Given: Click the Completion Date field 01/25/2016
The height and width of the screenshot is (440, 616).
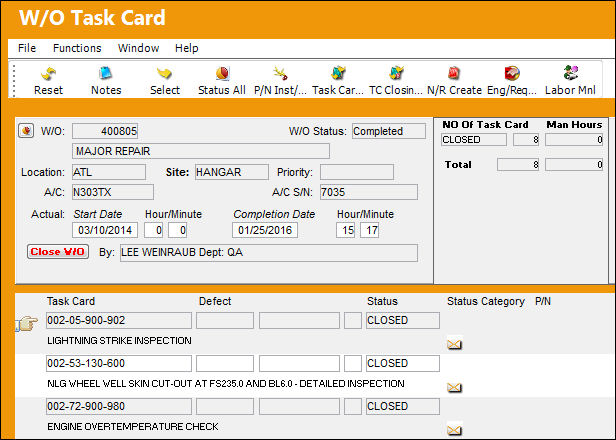Looking at the screenshot, I should [x=265, y=230].
